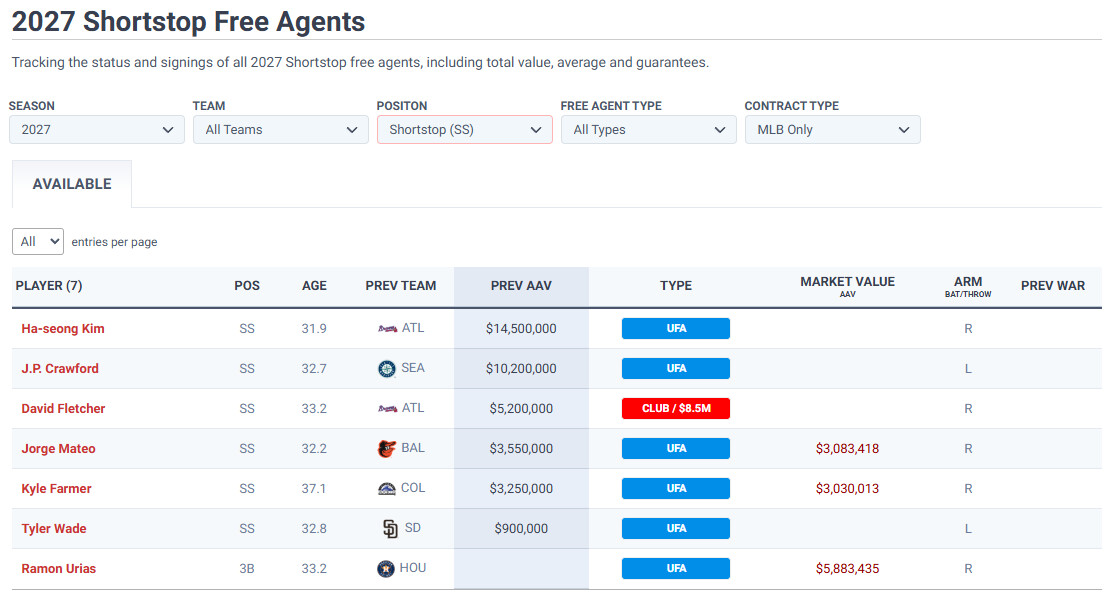This screenshot has height=598, width=1110.
Task: Click the Braves logo in Ha-seong Kim's row
Action: tap(387, 329)
